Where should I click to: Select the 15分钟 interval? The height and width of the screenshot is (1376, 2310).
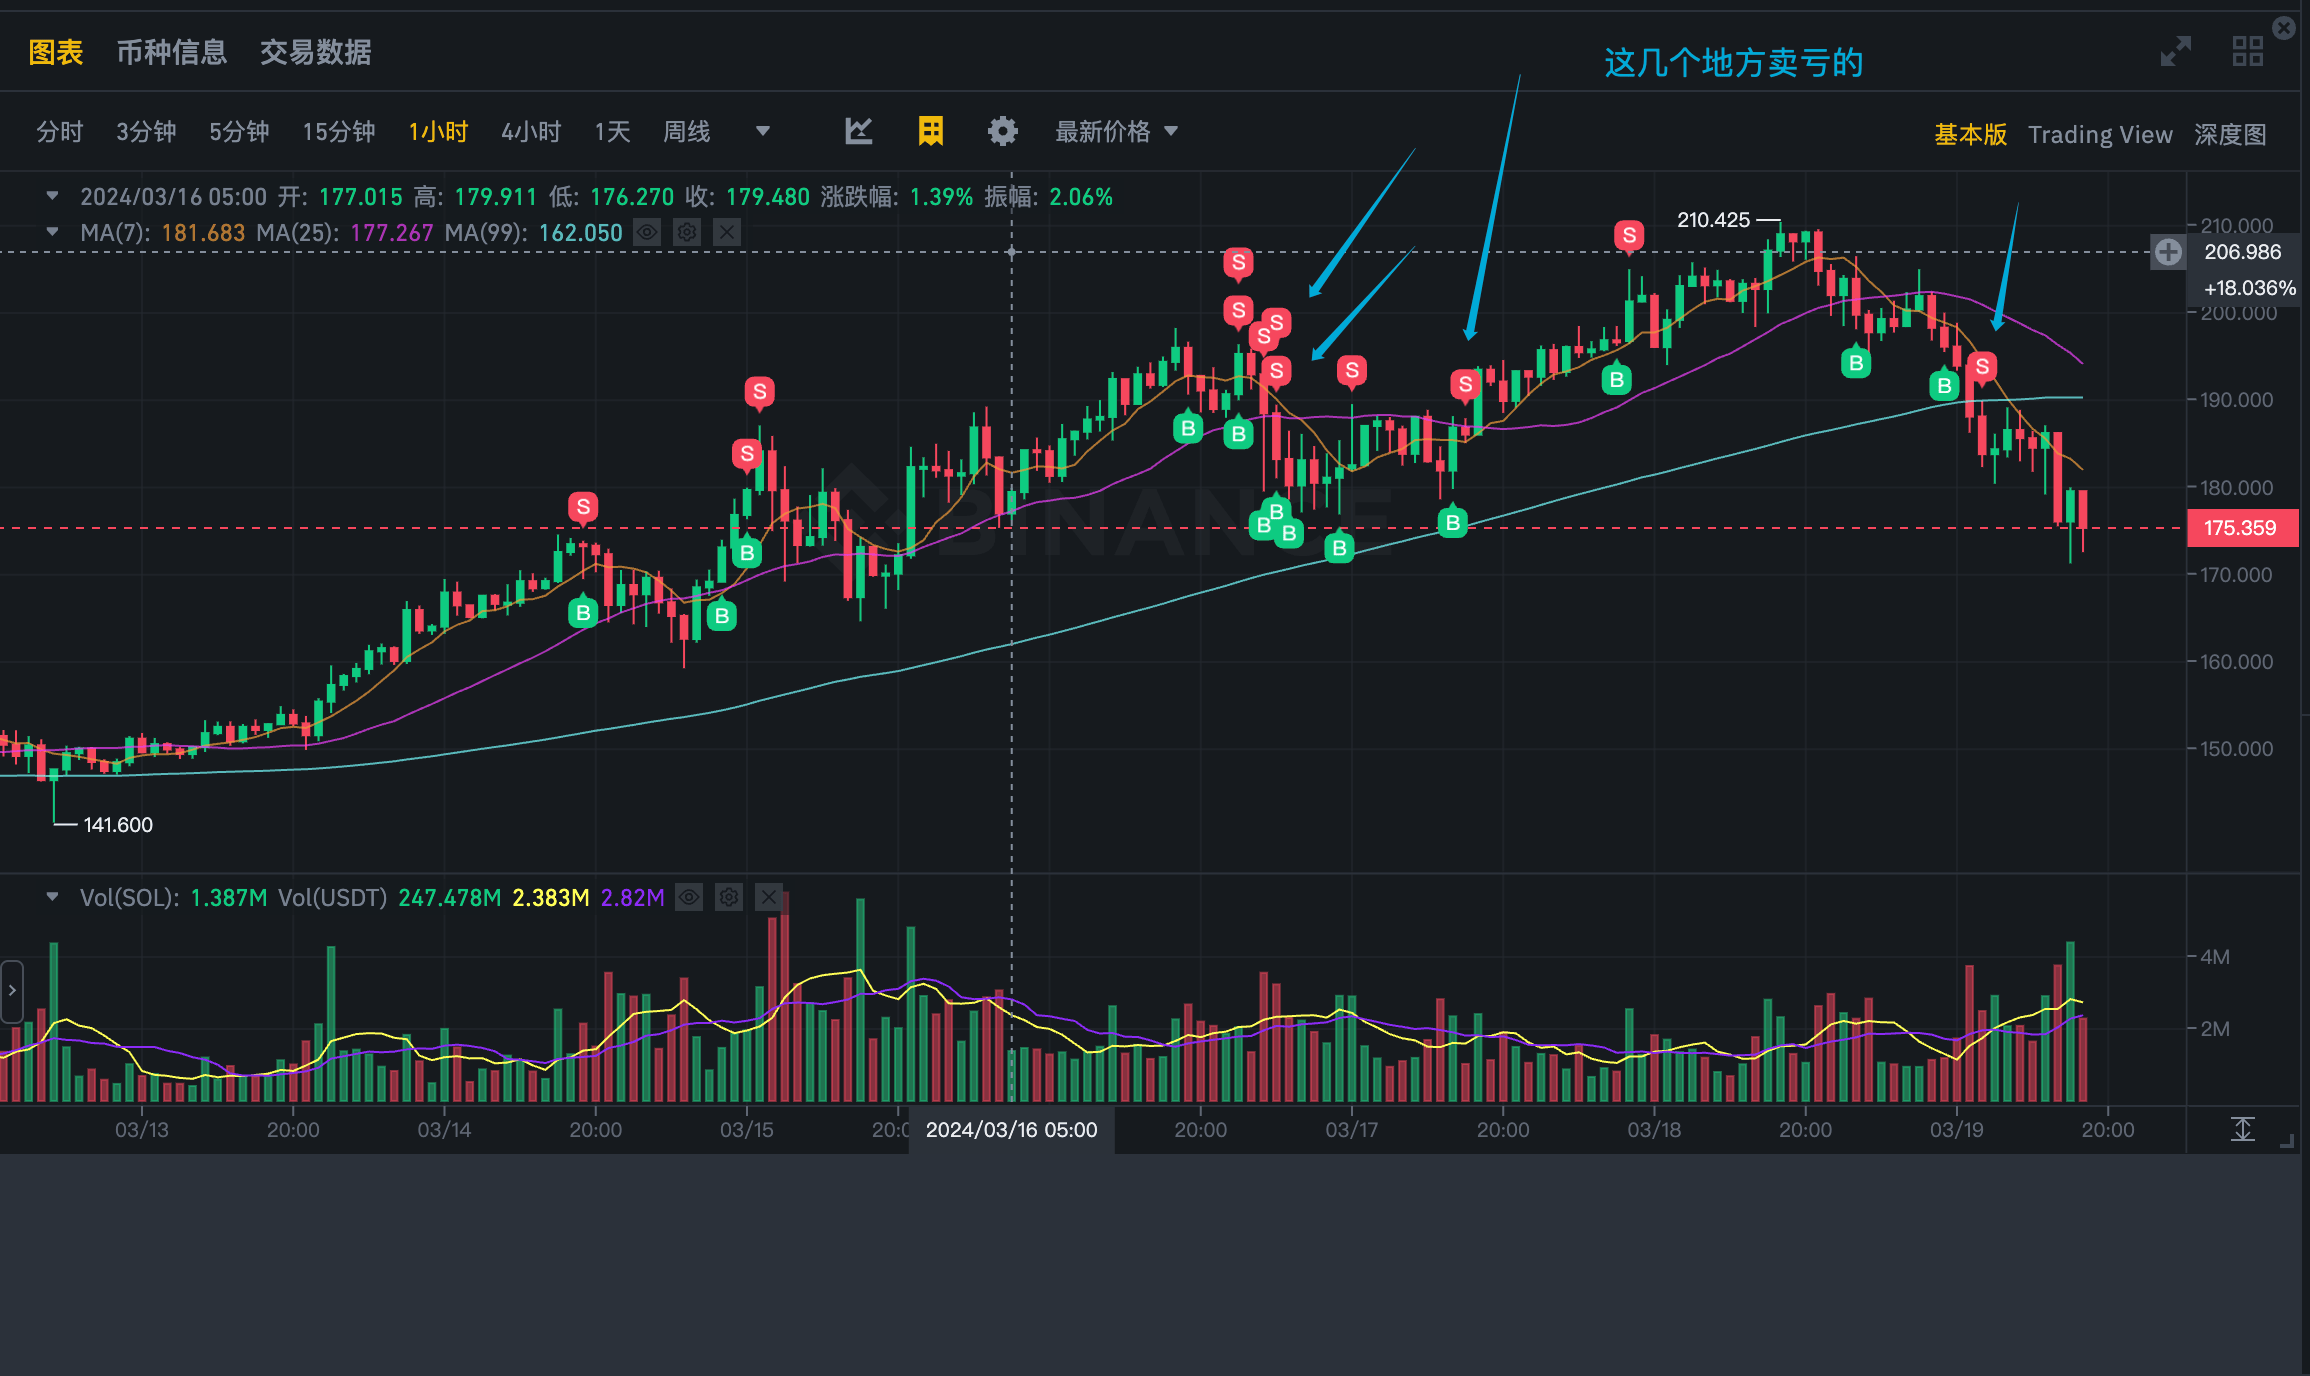point(339,131)
